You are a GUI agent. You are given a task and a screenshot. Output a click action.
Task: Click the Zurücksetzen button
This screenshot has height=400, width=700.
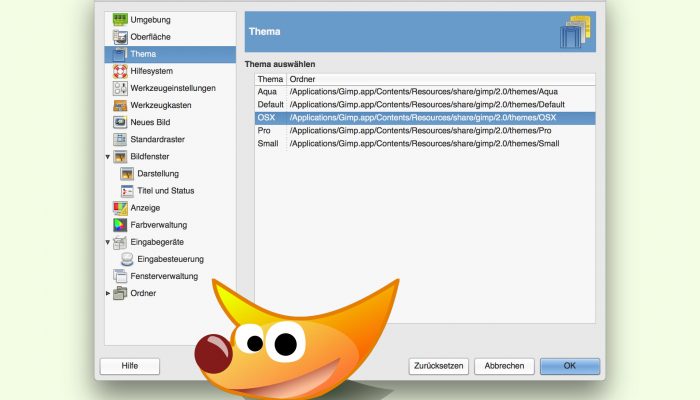(x=438, y=366)
